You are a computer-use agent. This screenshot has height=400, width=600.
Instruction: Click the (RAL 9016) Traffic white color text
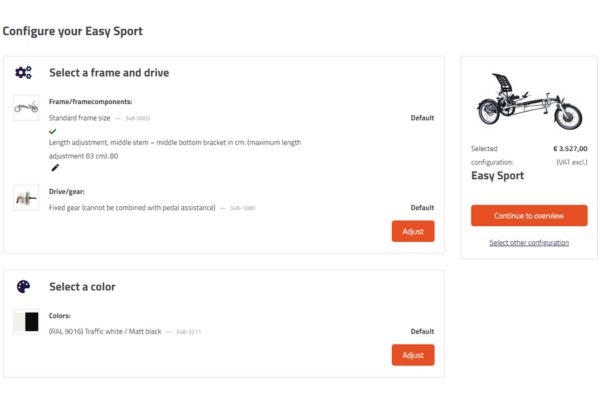click(105, 331)
